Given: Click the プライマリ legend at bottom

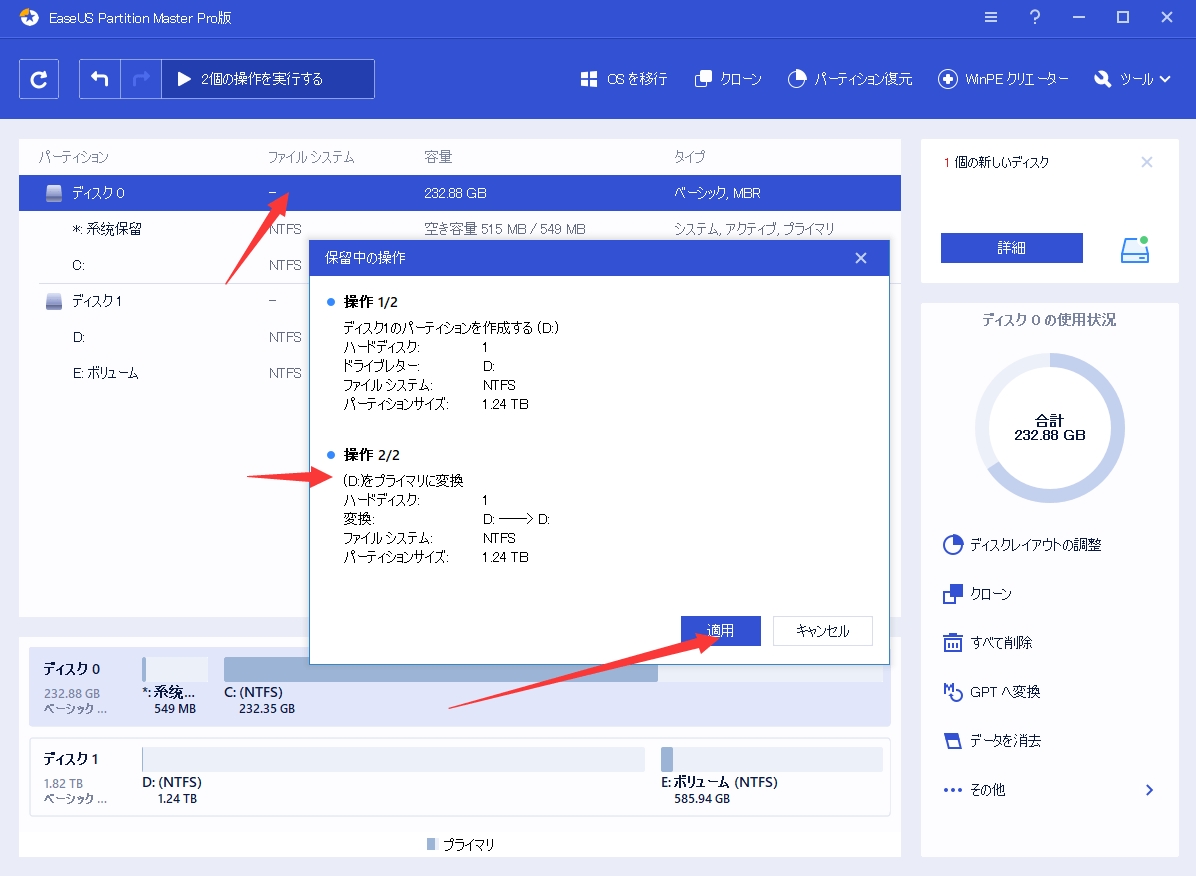Looking at the screenshot, I should coord(461,845).
